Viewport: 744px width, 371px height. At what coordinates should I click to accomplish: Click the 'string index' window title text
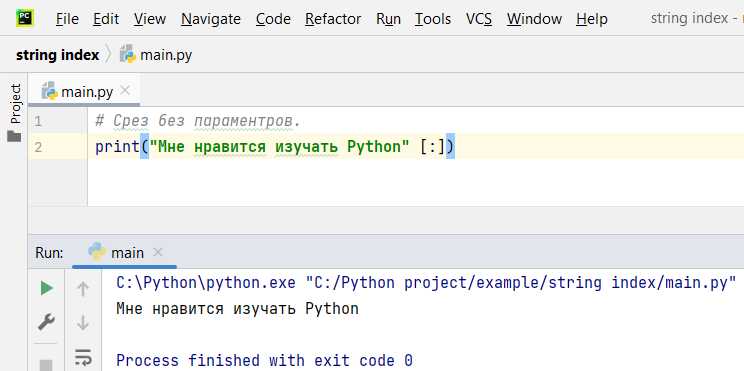click(689, 19)
